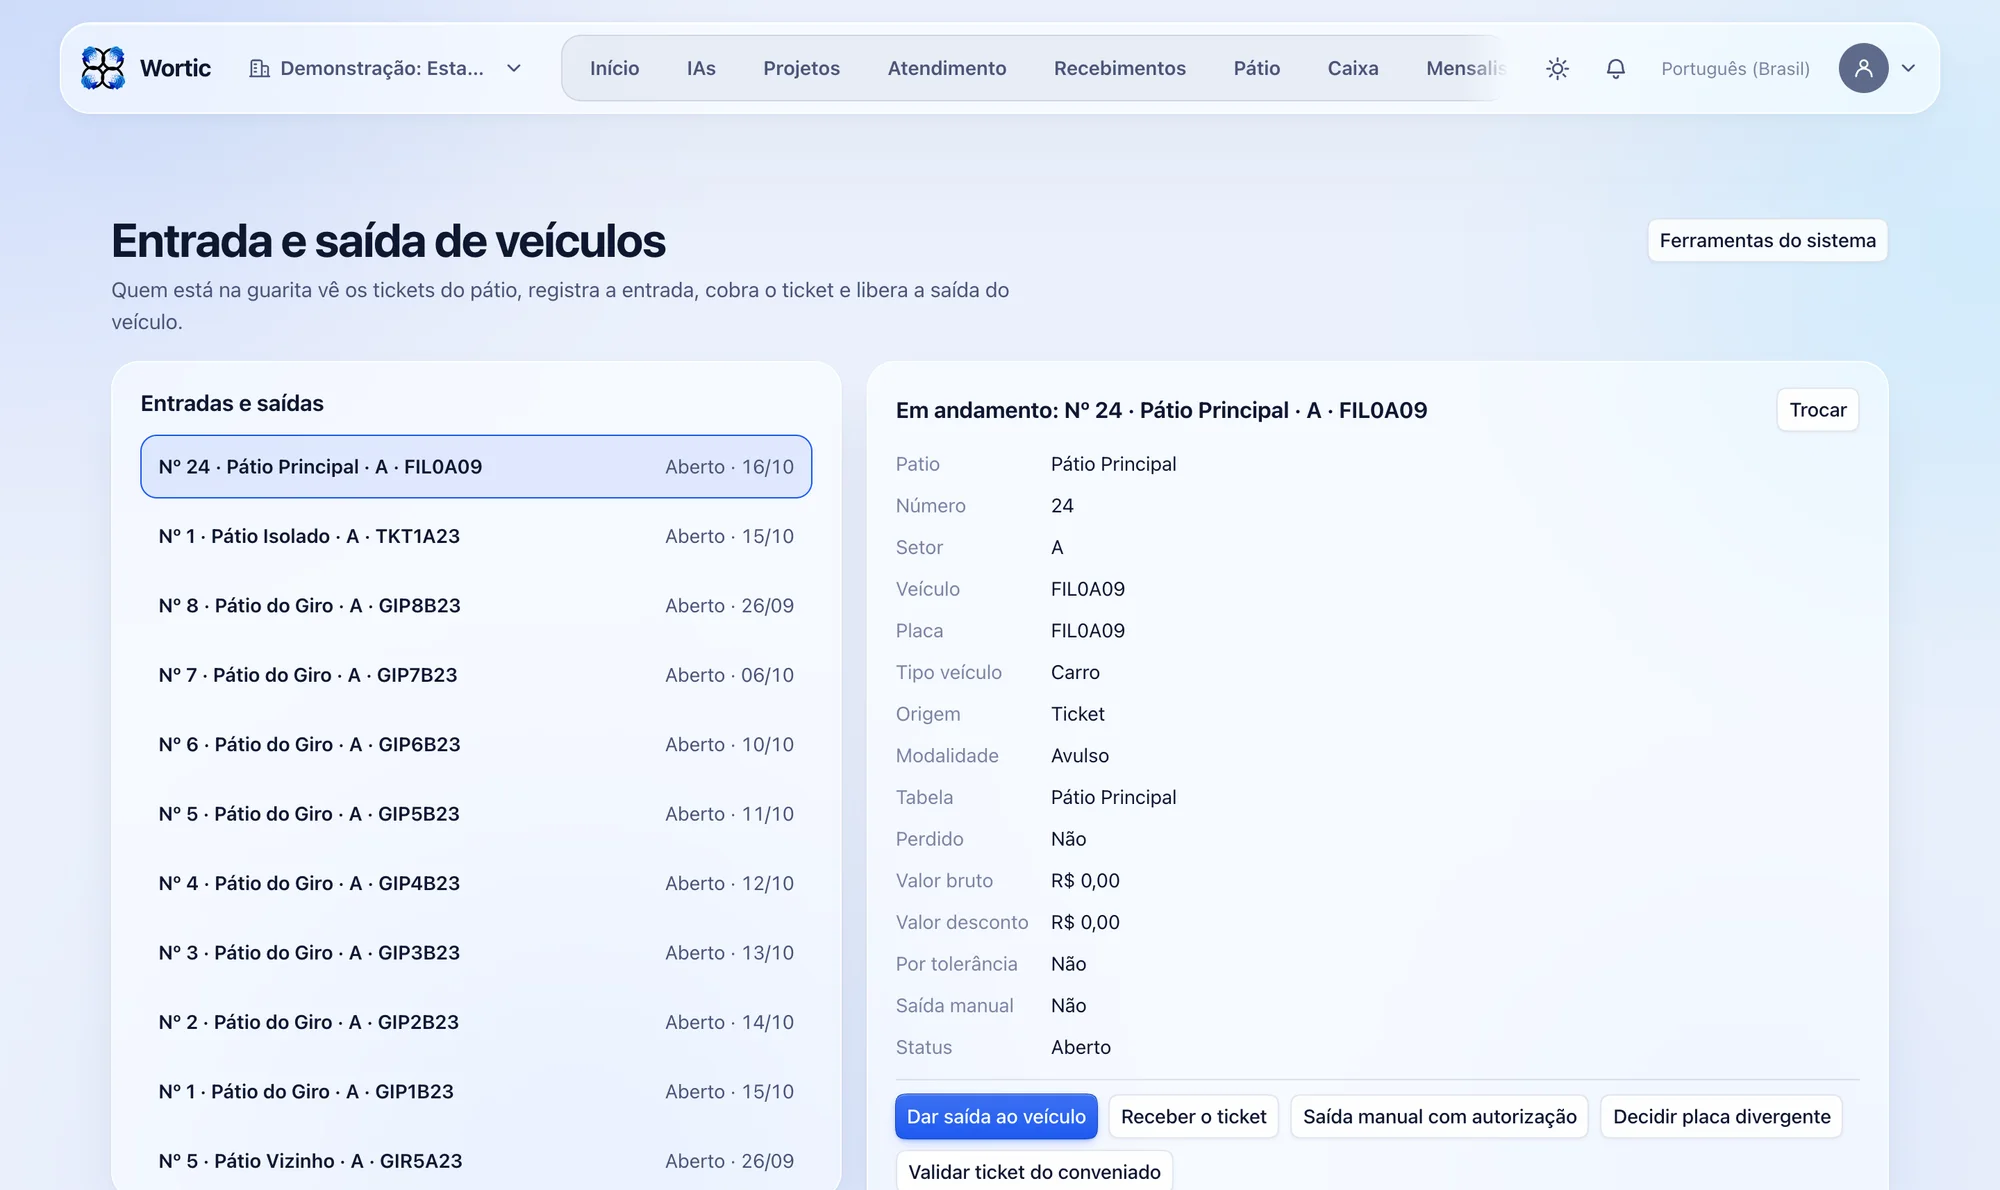Select ticket Nº 8 Pátio do Giro GIP8B23

476,605
